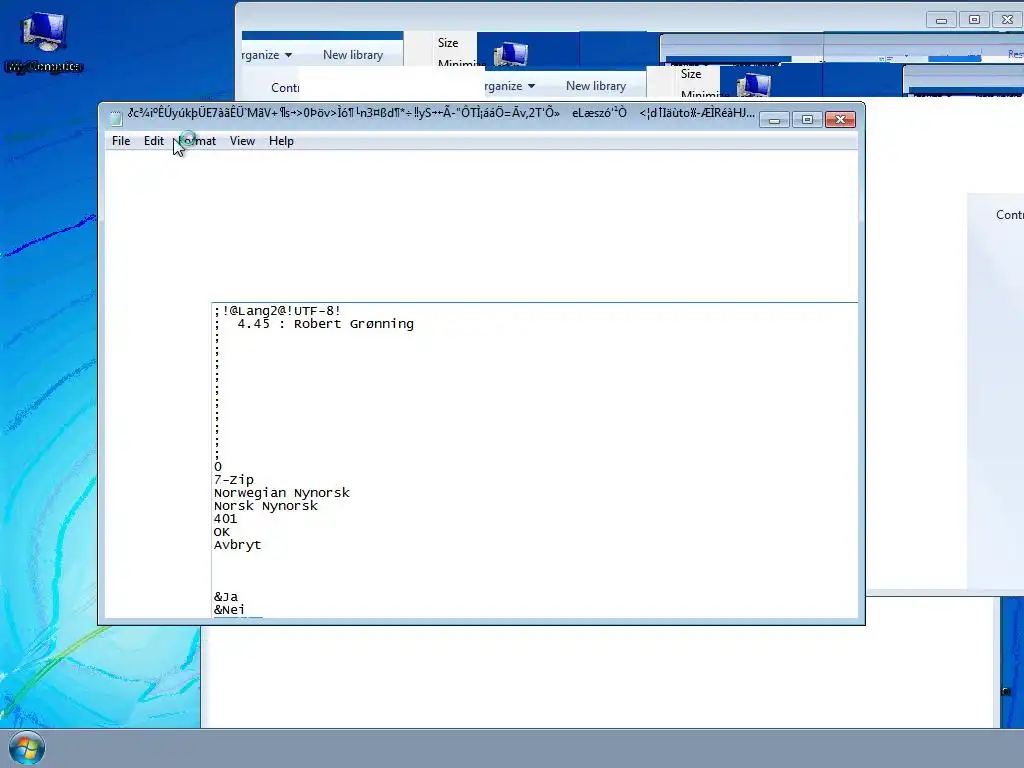Click the Notepad document icon in title bar

(x=116, y=118)
